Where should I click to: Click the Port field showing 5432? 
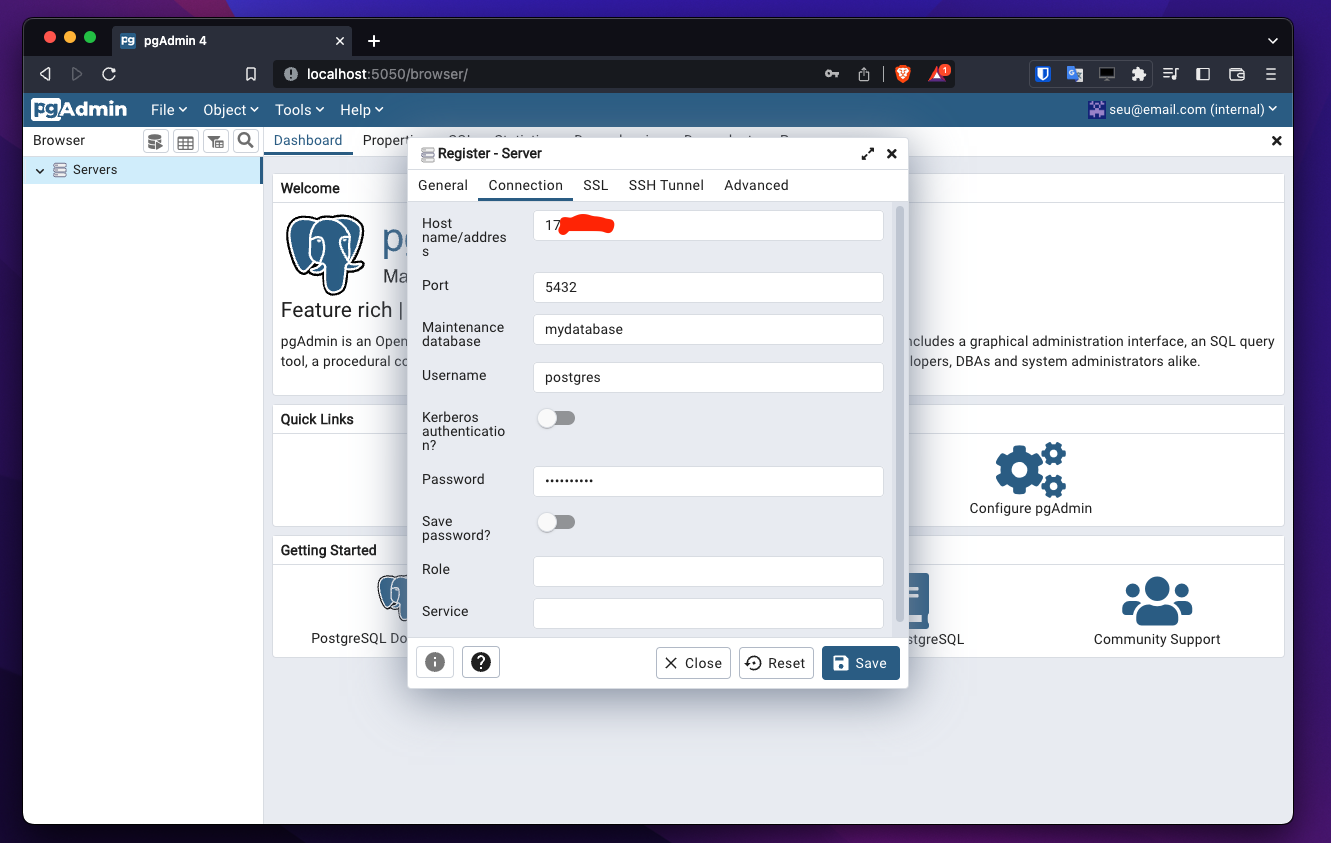click(x=708, y=287)
